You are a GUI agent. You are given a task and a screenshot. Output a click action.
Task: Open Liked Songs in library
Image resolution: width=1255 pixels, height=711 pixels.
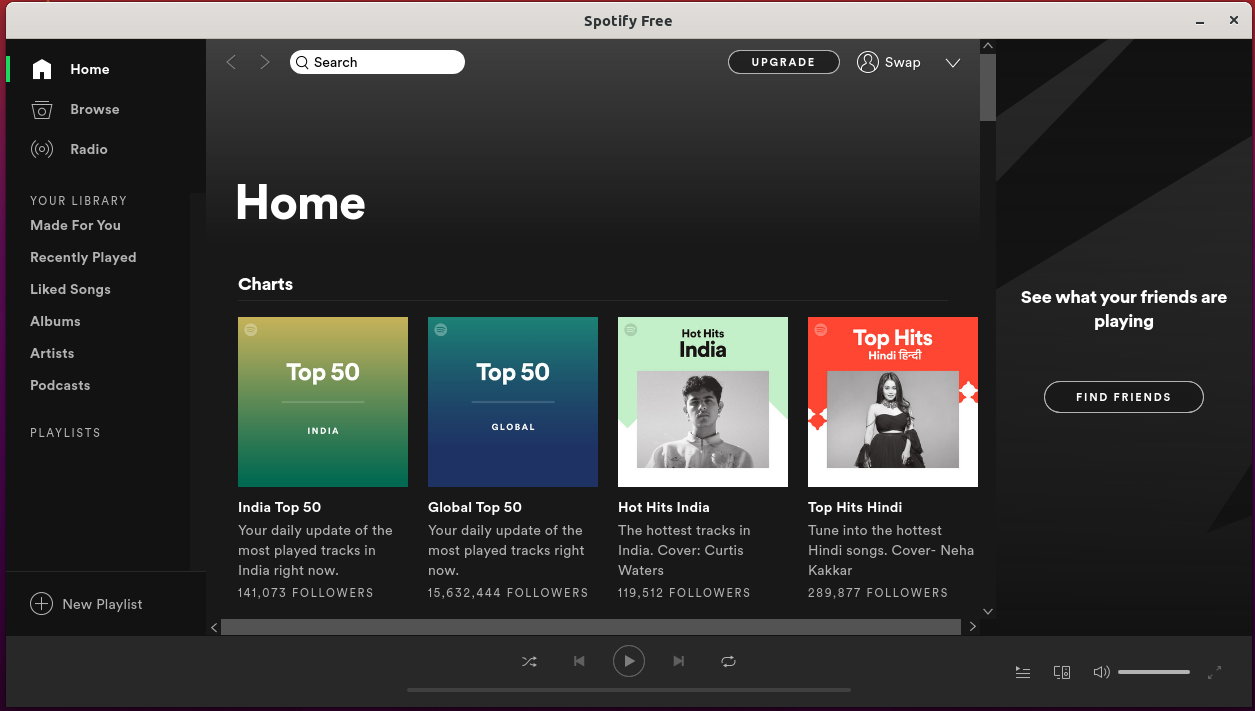pyautogui.click(x=70, y=289)
